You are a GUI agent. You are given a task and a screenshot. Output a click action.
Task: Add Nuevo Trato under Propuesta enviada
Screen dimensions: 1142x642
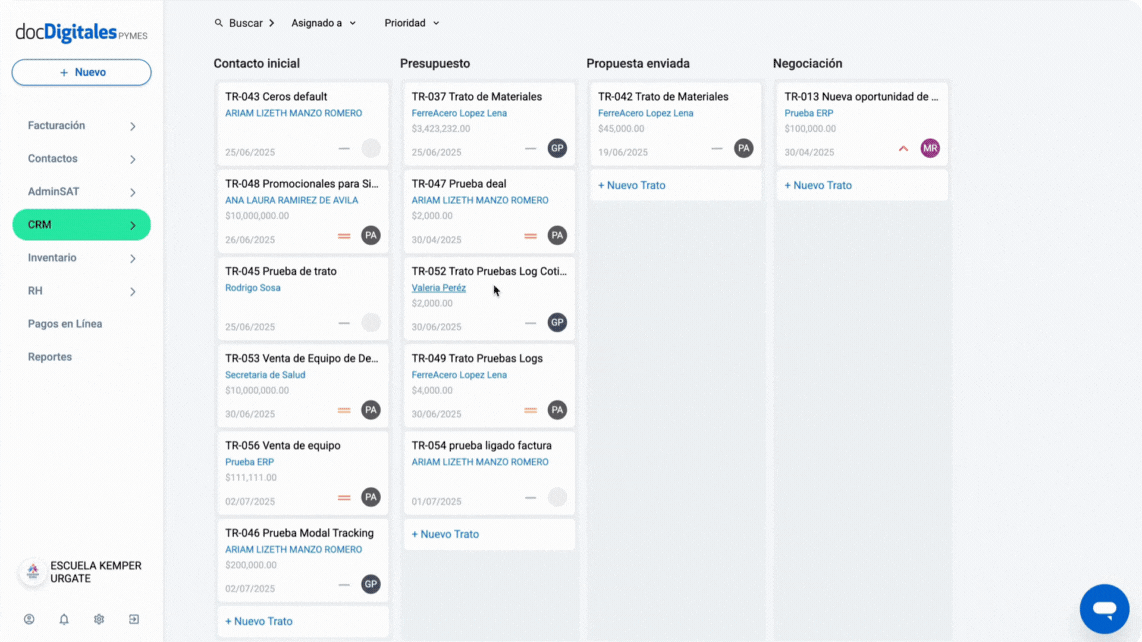[x=631, y=185]
